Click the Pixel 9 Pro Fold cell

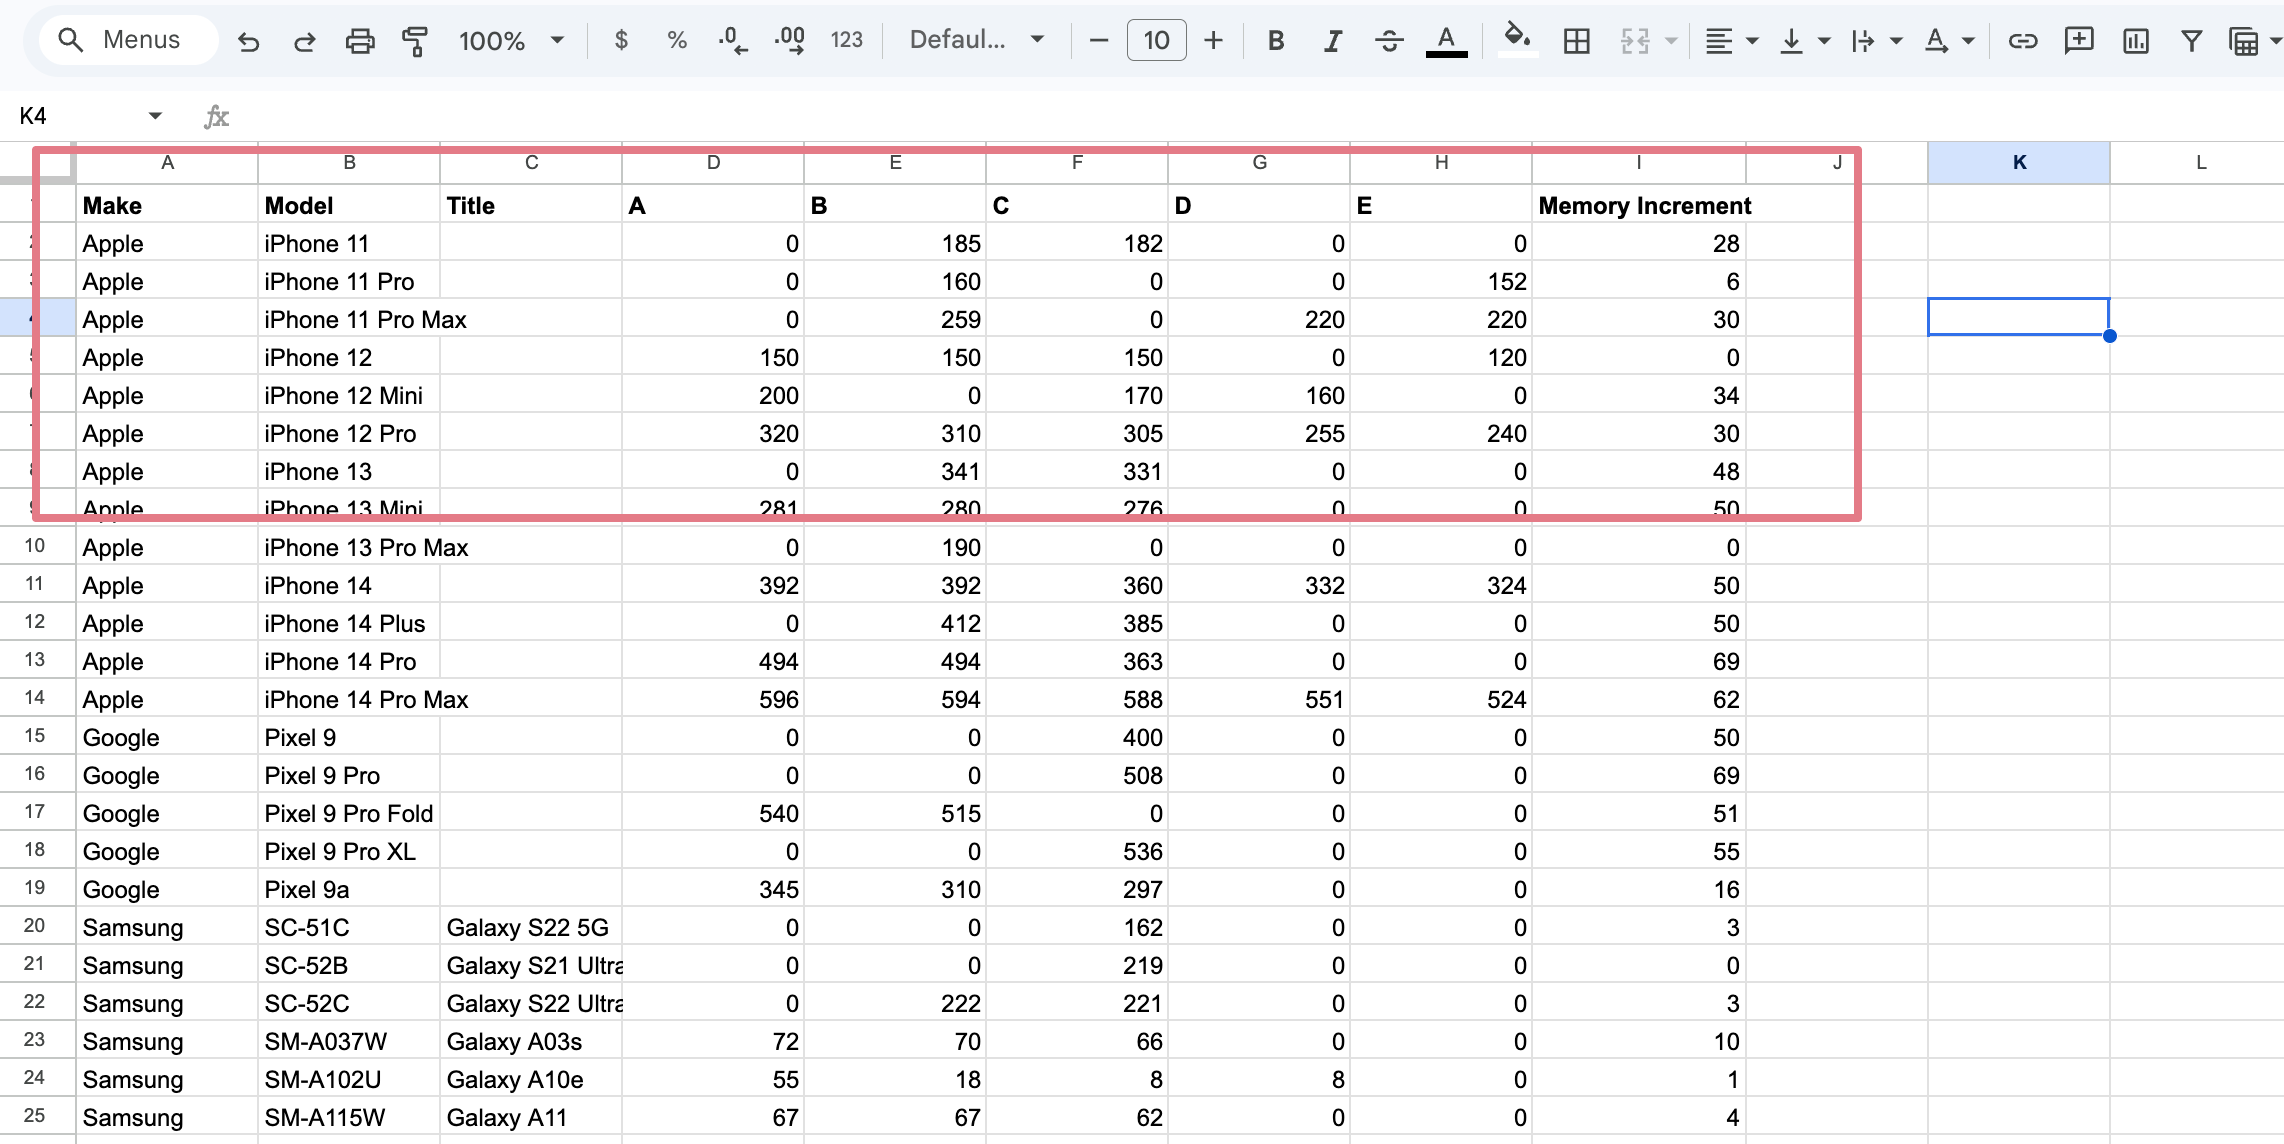(349, 813)
